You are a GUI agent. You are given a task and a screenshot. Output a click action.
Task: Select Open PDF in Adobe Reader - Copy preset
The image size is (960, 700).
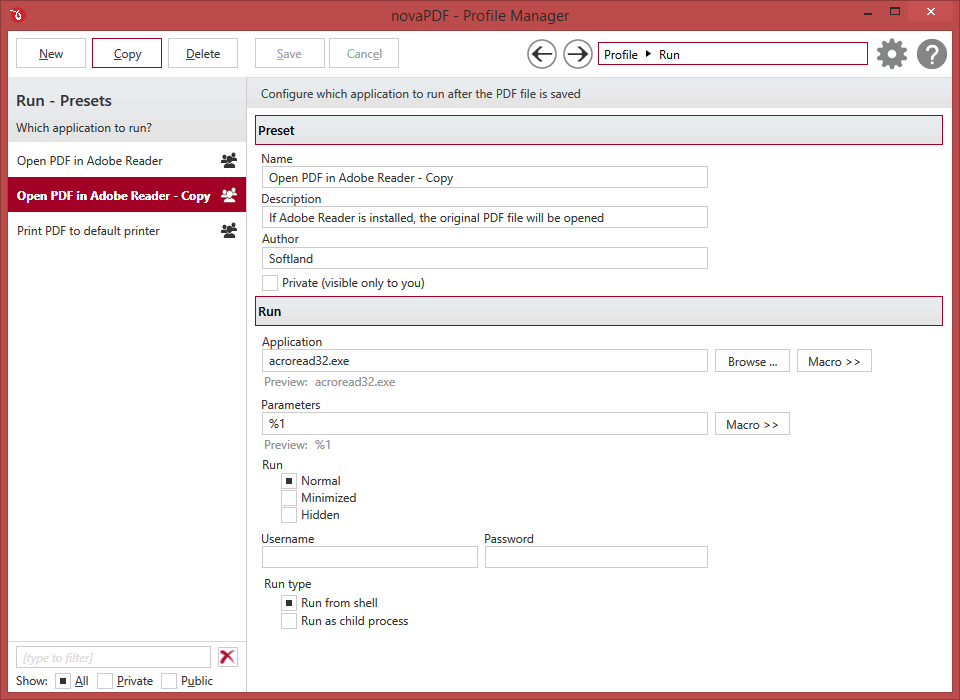point(127,195)
